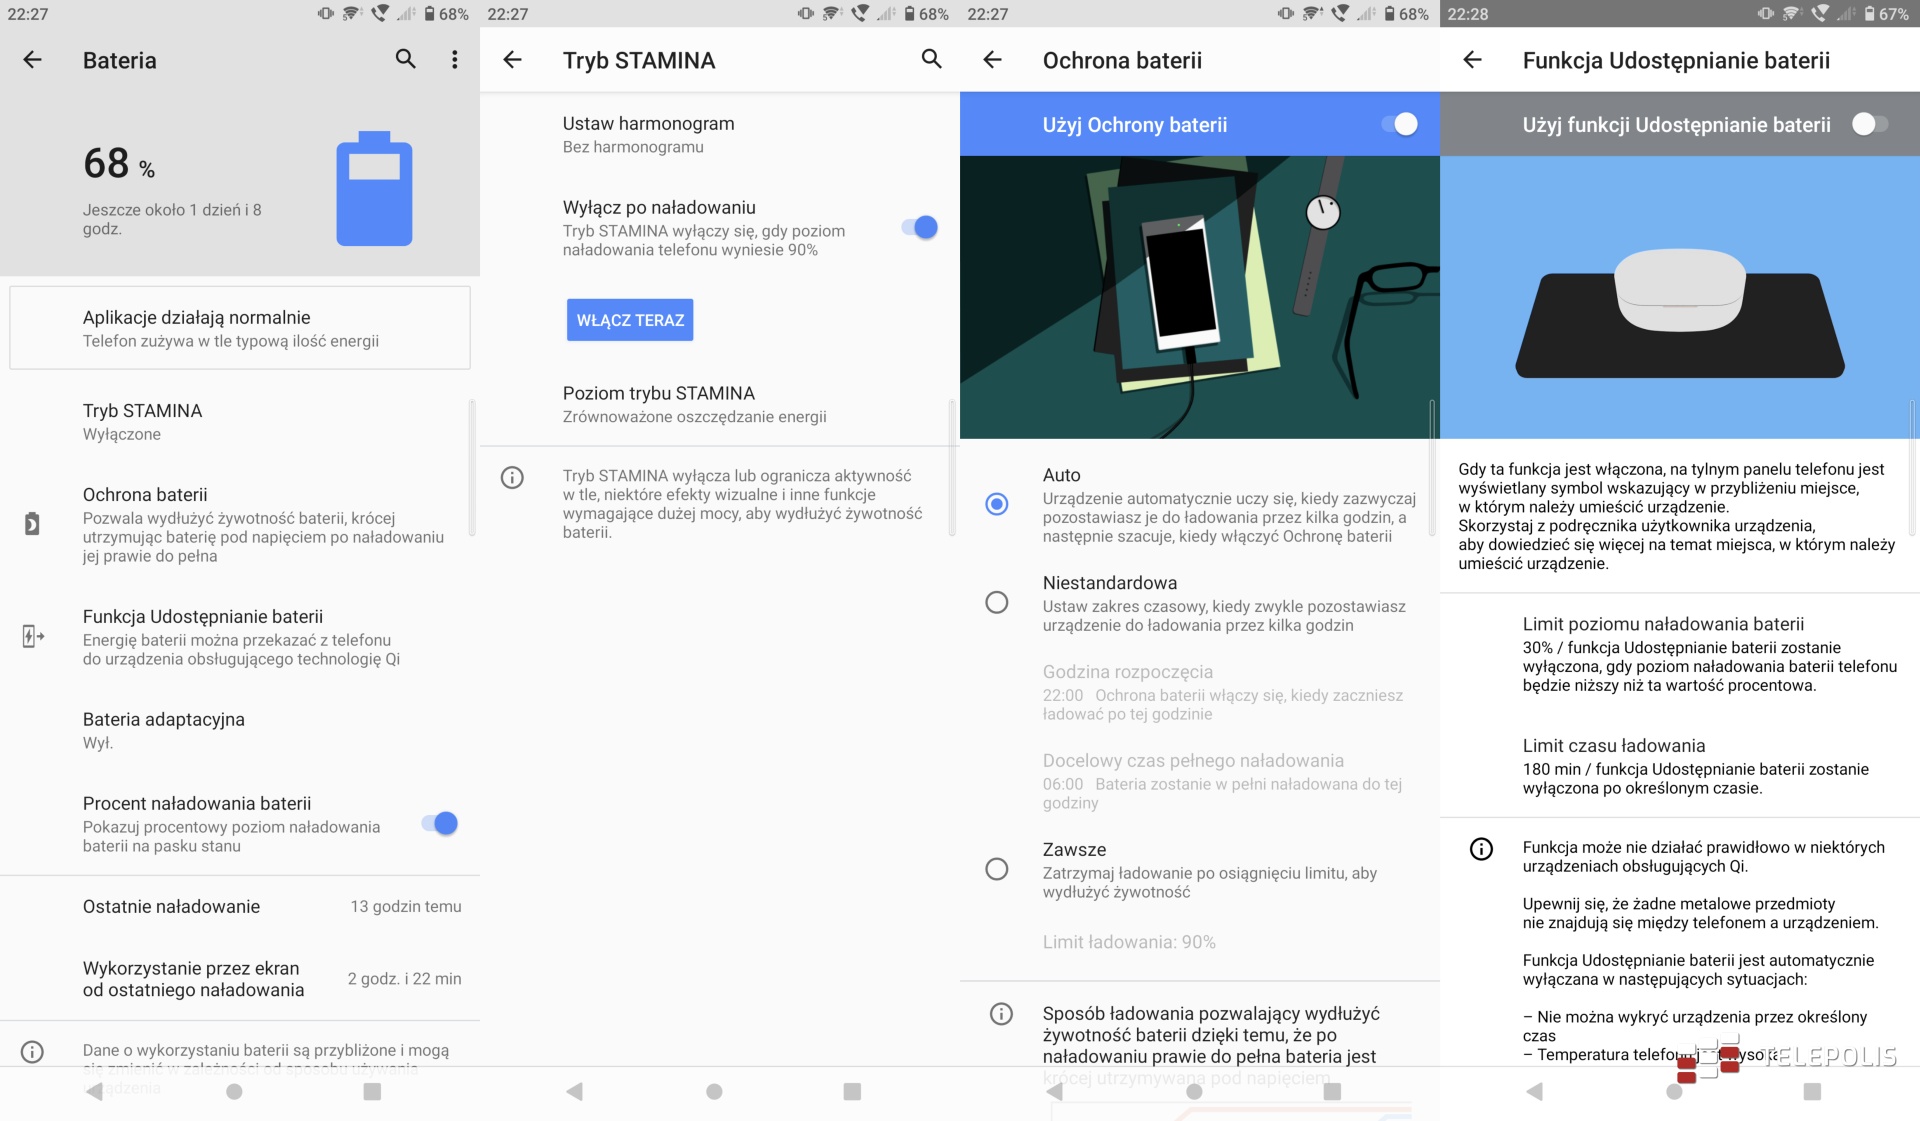Tap search icon in Tryb STAMINA screen
This screenshot has width=1920, height=1121.
point(931,59)
